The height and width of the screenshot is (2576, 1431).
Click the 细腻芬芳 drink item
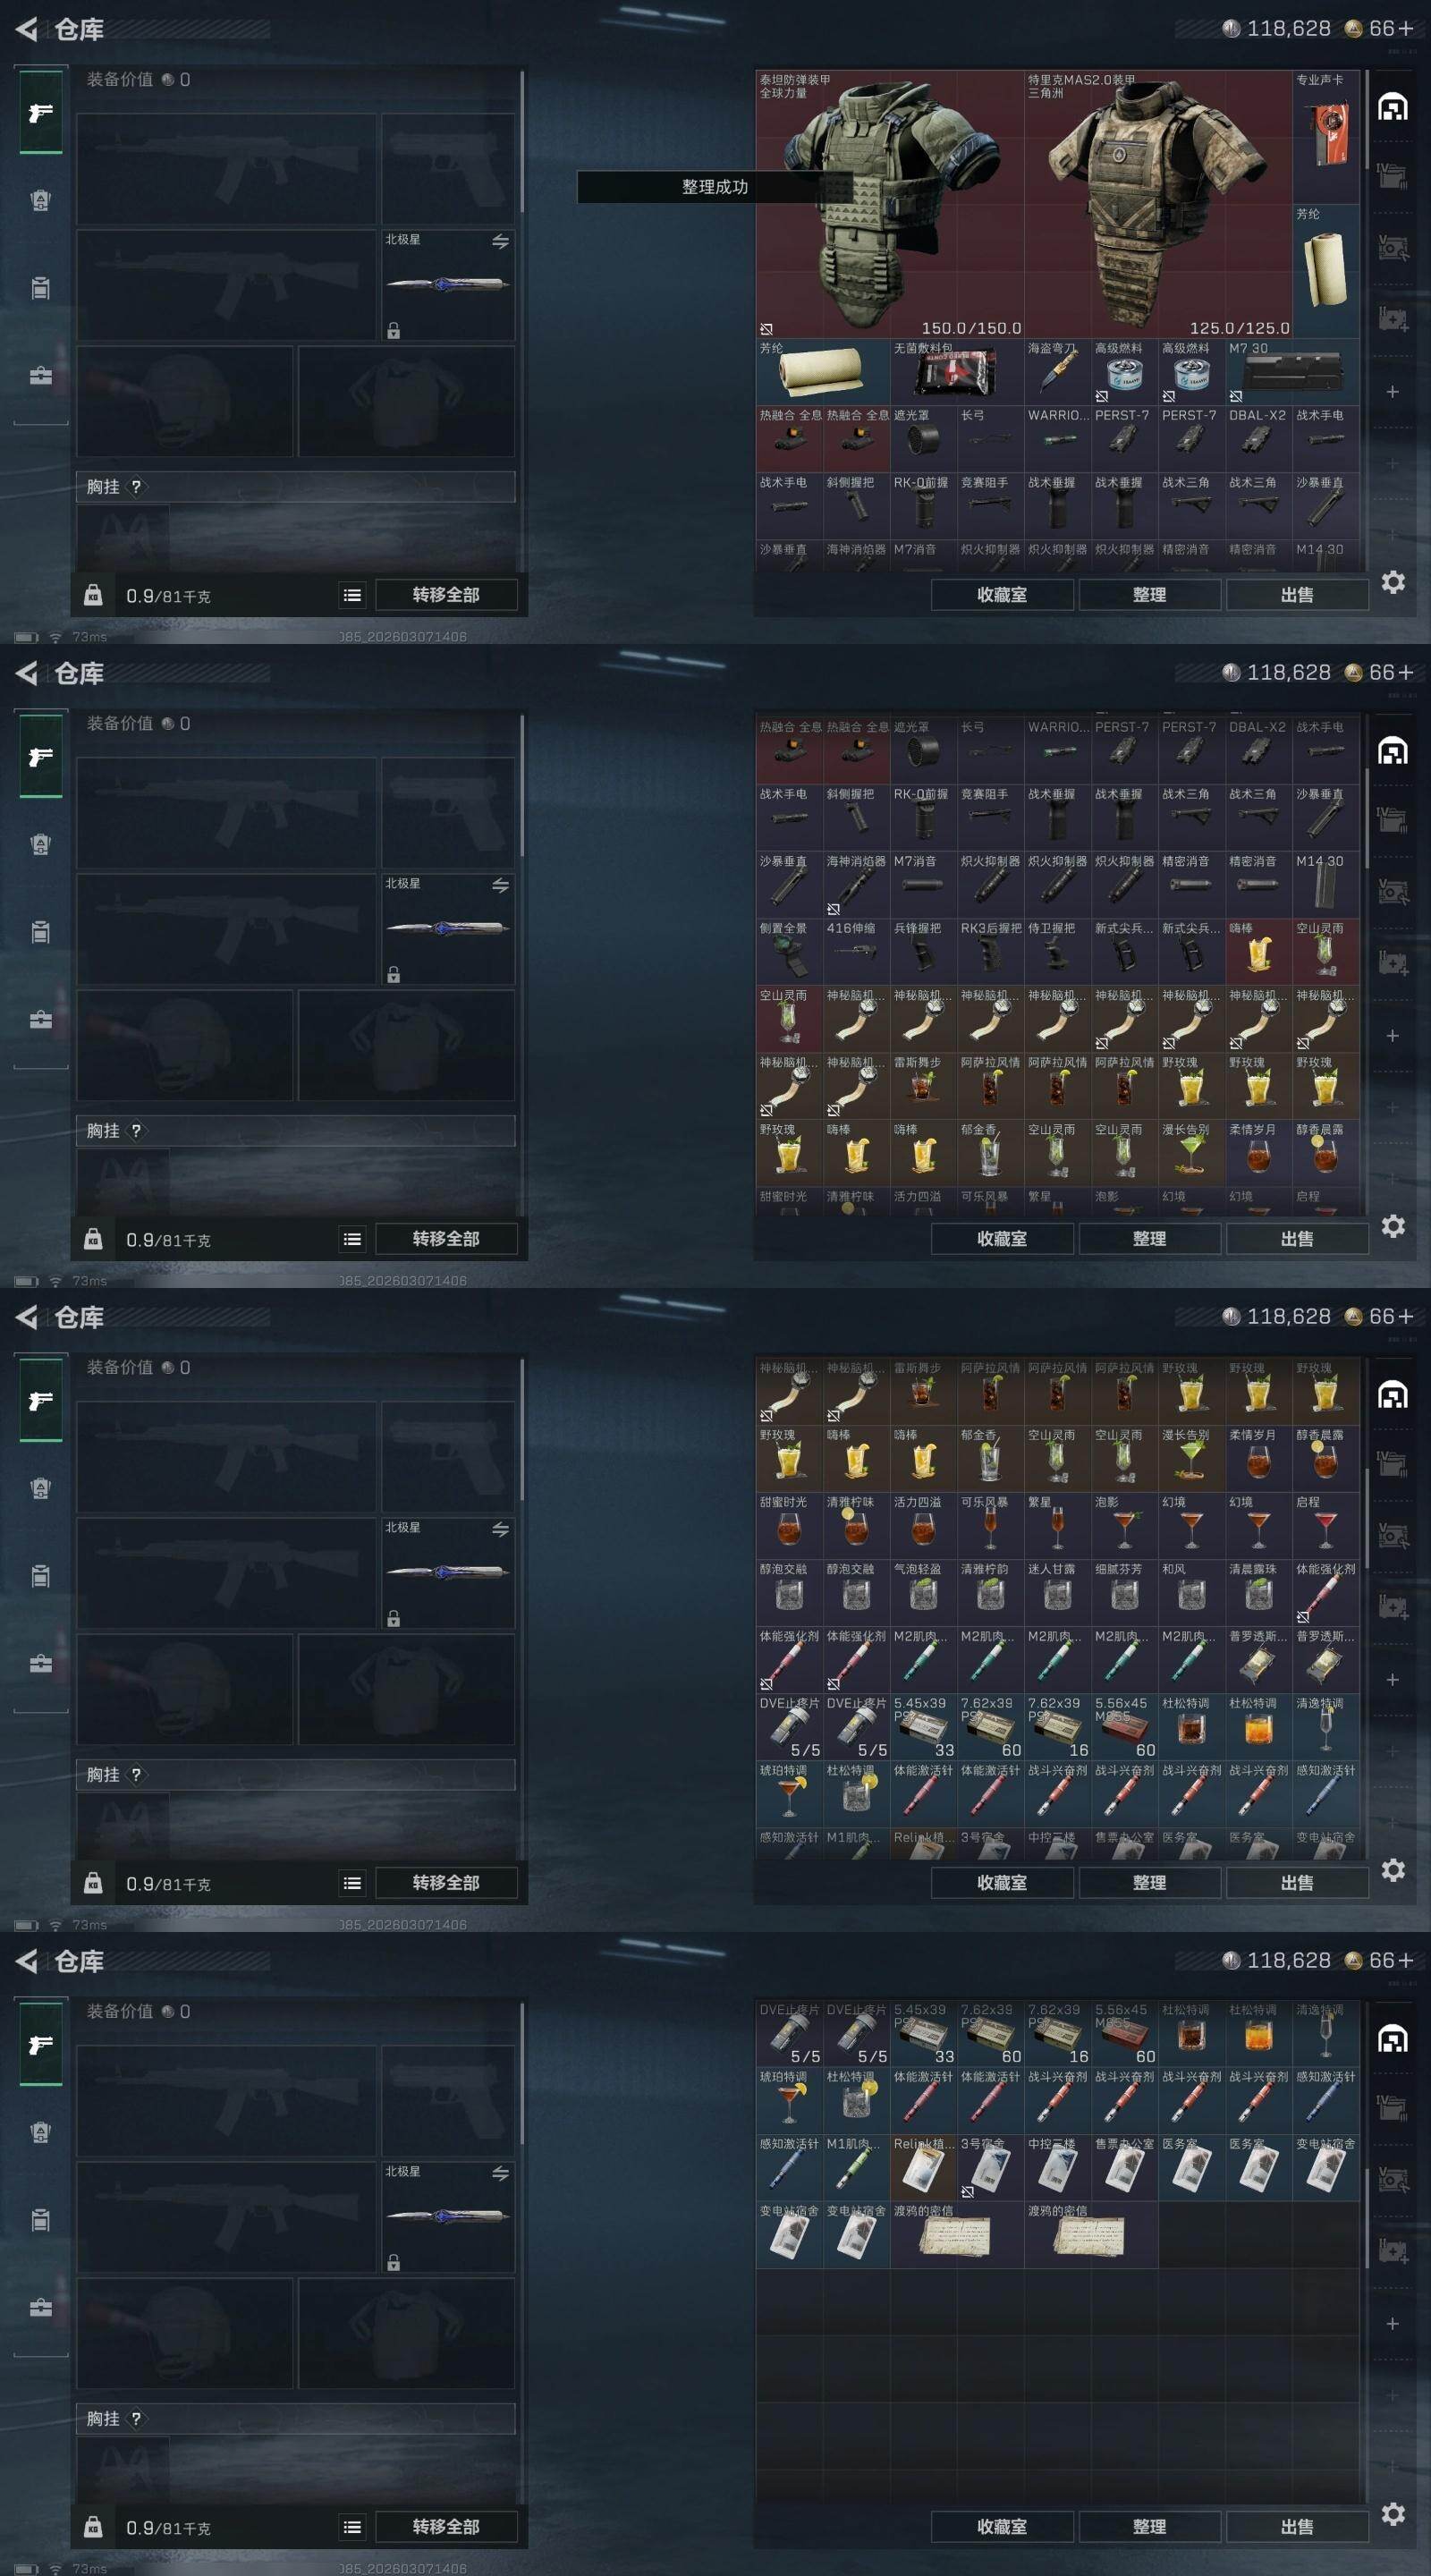[1124, 1593]
